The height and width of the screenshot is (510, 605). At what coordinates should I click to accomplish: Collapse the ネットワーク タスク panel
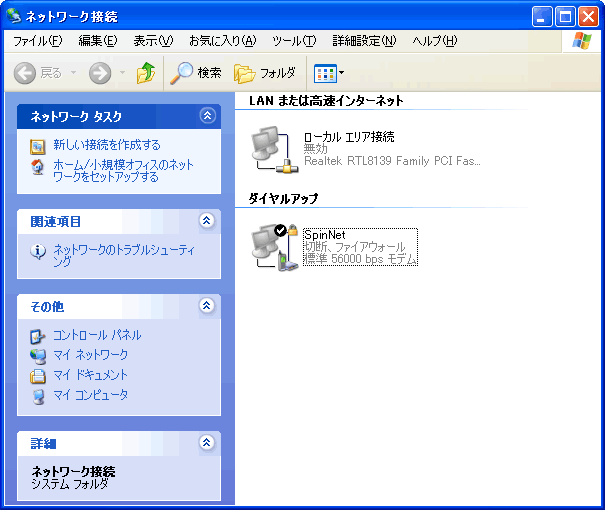click(208, 115)
